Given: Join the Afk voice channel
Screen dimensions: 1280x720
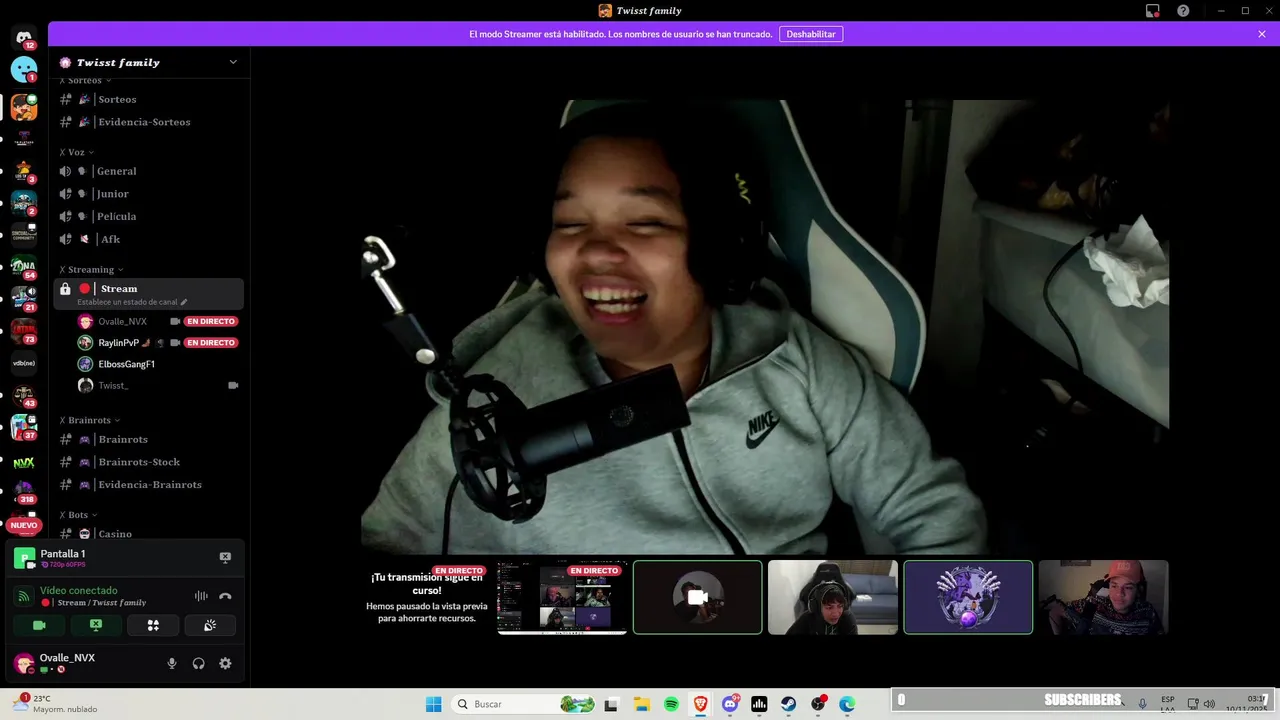Looking at the screenshot, I should (148, 239).
